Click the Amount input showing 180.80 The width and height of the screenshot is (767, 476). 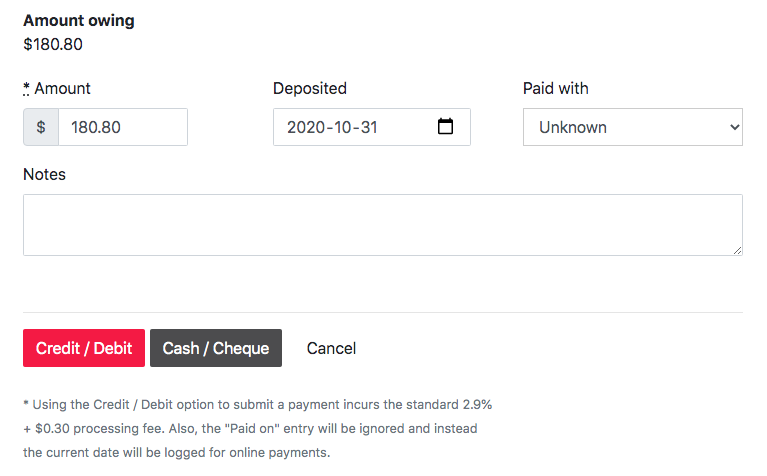pyautogui.click(x=123, y=127)
